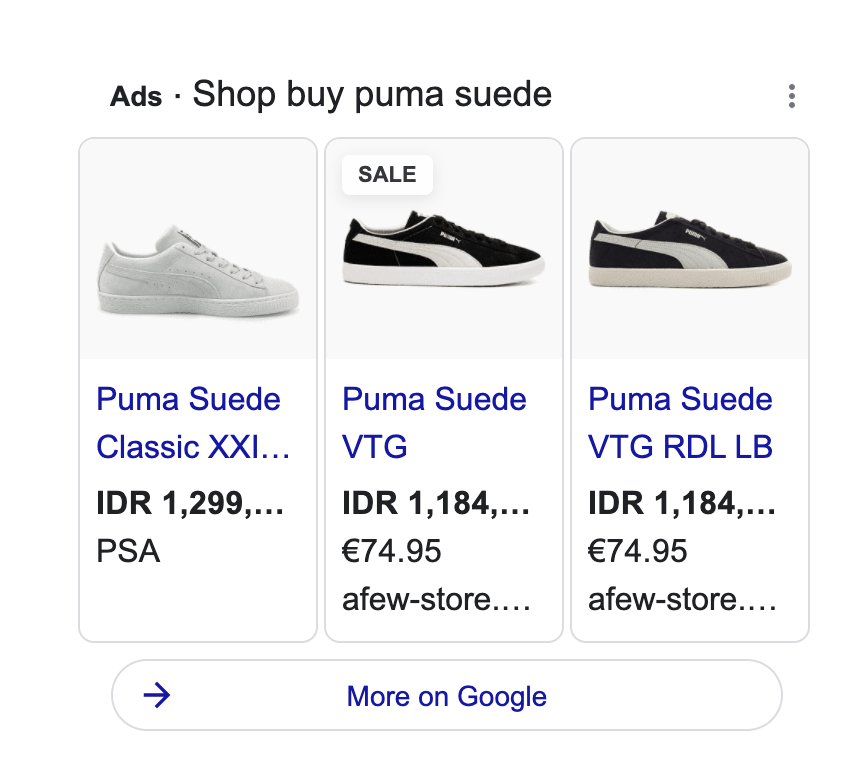Click the arrow icon beside More on Google
This screenshot has height=772, width=856.
tap(157, 696)
